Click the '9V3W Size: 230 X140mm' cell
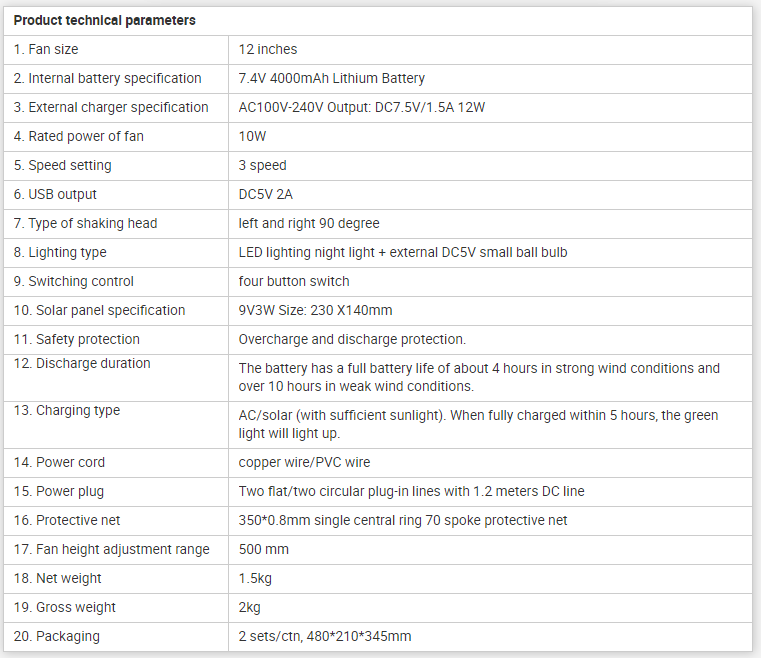 tap(316, 310)
